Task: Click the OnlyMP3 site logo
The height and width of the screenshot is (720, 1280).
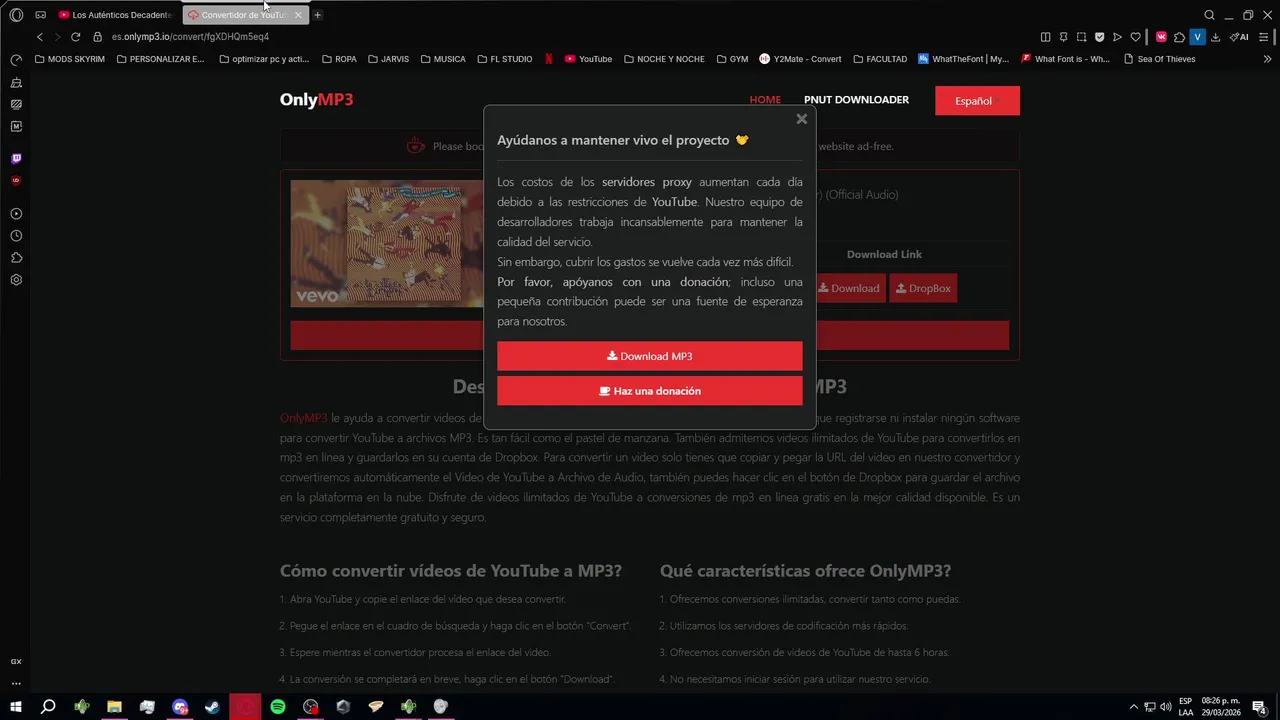Action: point(316,99)
